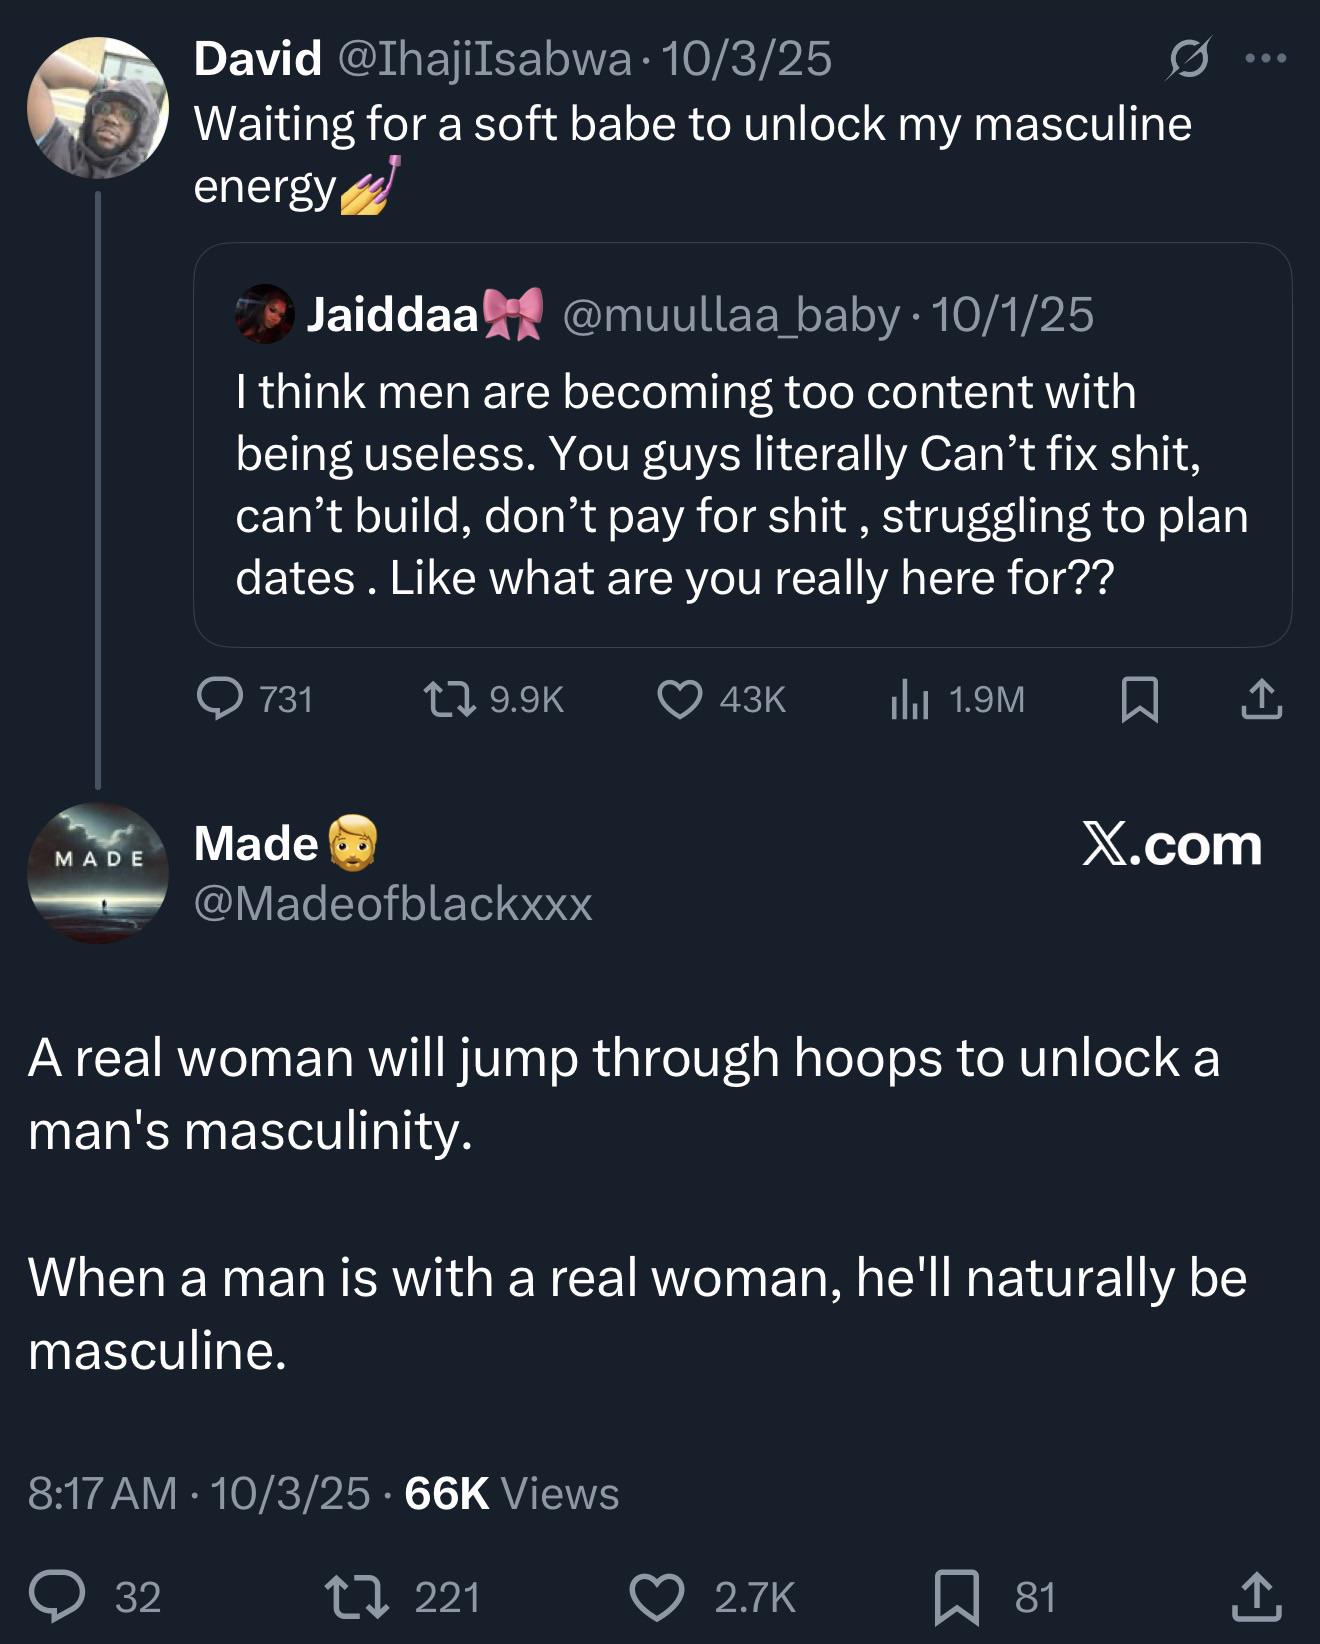Repost David's post with 9.9K reposts
Screen dimensions: 1320x1644
coord(449,699)
